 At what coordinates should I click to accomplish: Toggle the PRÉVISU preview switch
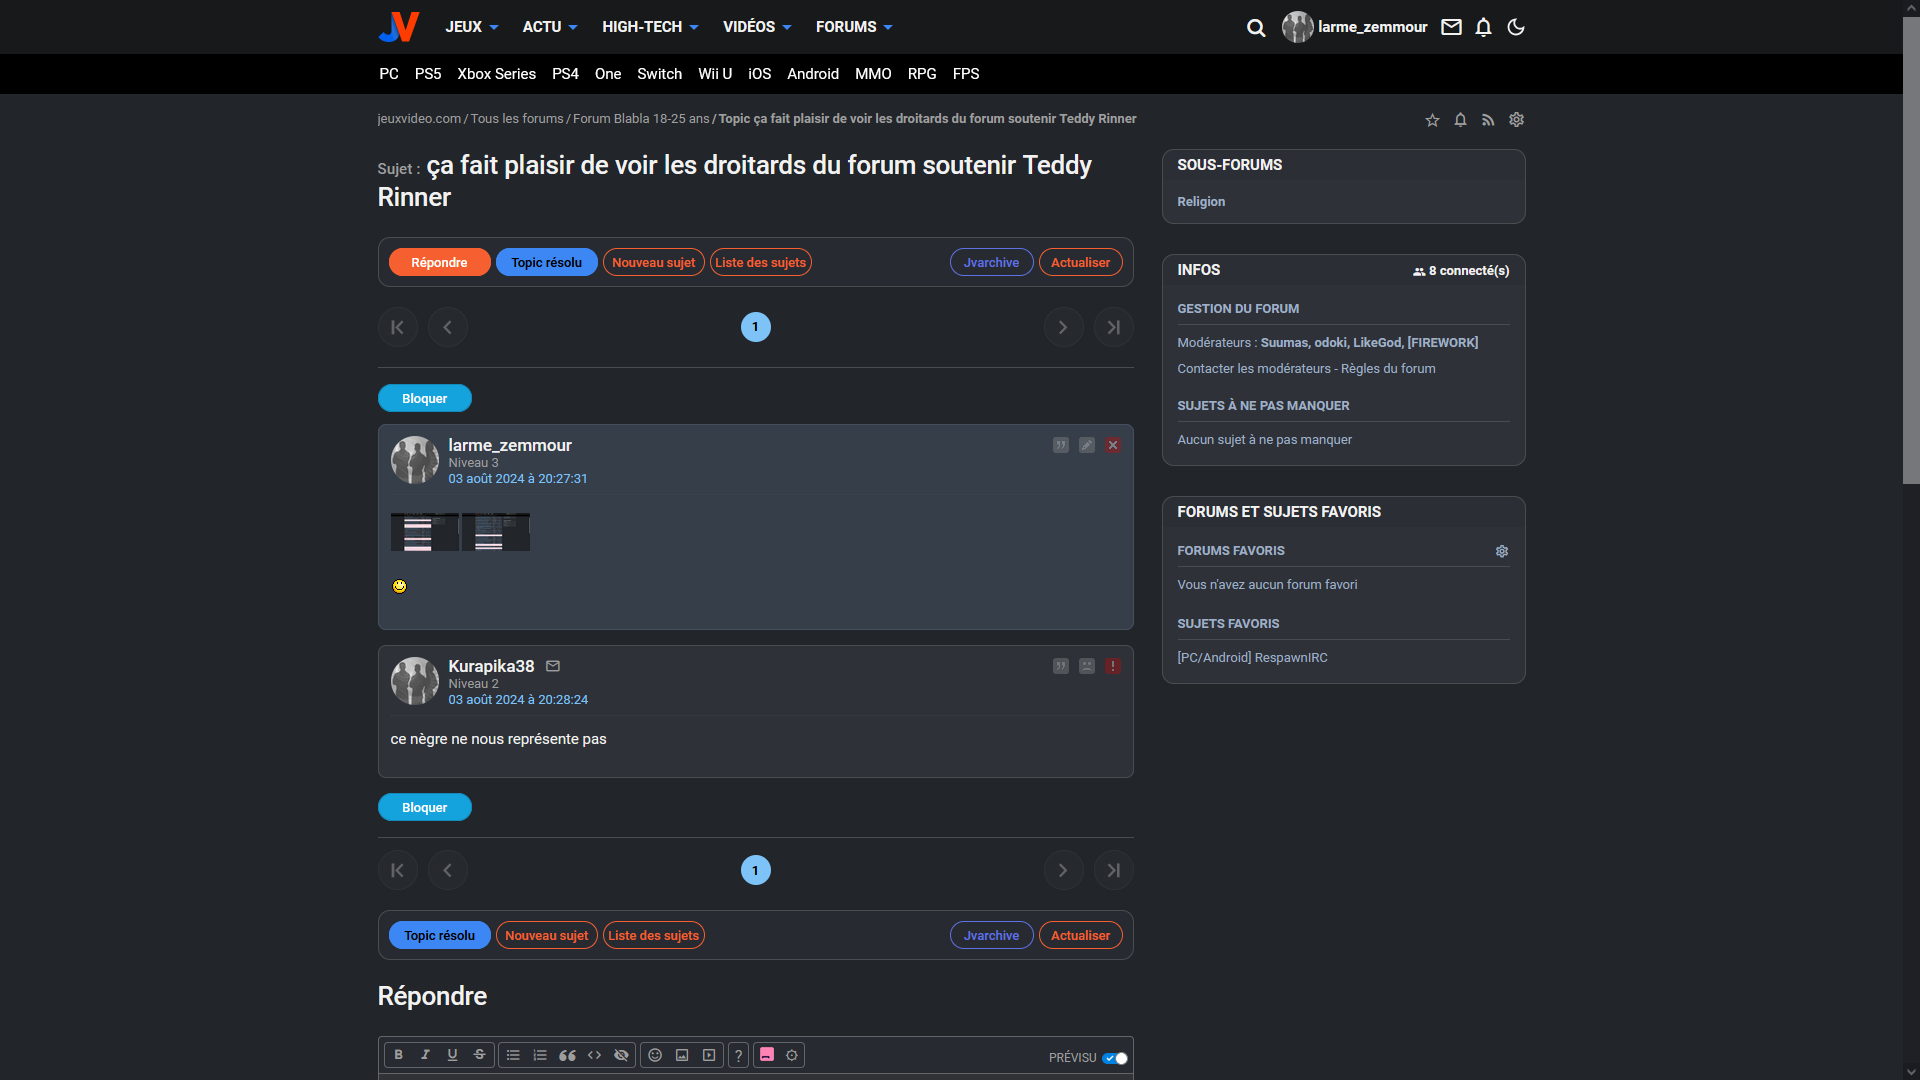1115,1058
